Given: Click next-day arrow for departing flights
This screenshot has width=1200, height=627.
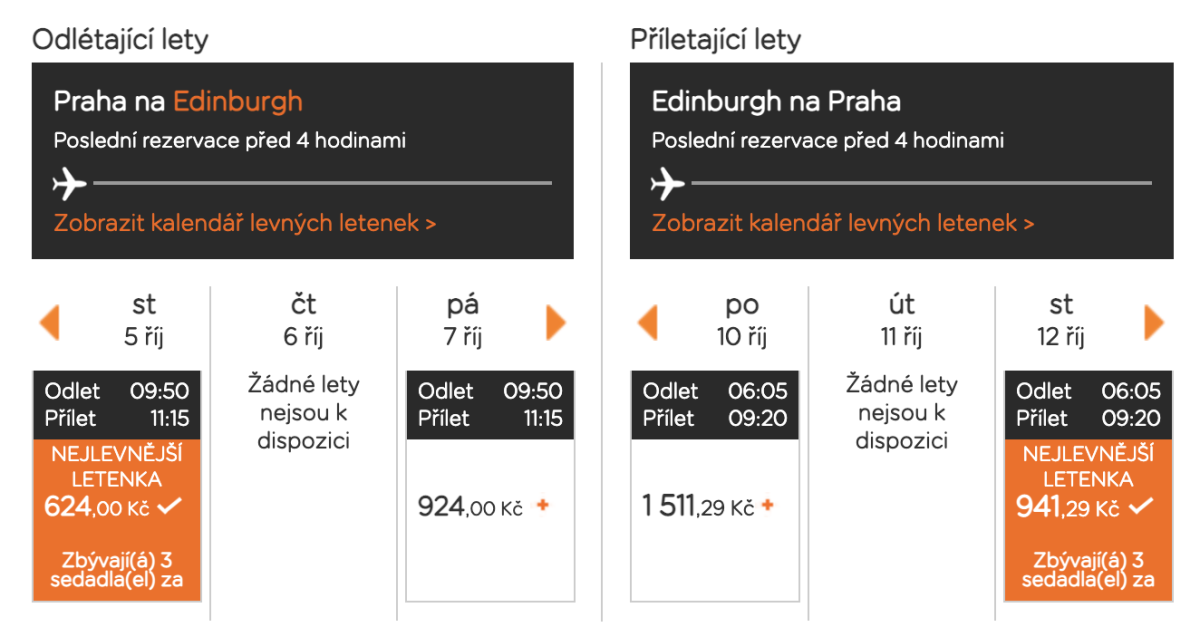Looking at the screenshot, I should coord(556,322).
